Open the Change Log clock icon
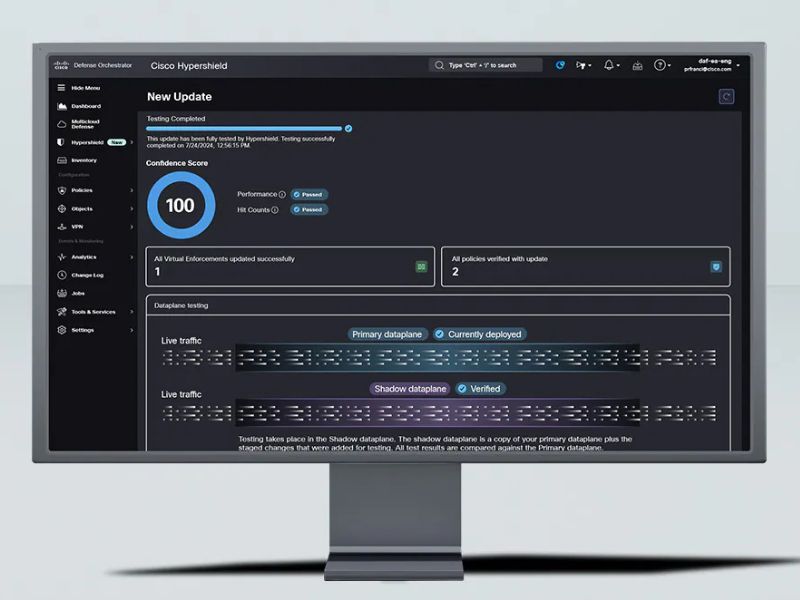Image resolution: width=800 pixels, height=600 pixels. pos(61,275)
